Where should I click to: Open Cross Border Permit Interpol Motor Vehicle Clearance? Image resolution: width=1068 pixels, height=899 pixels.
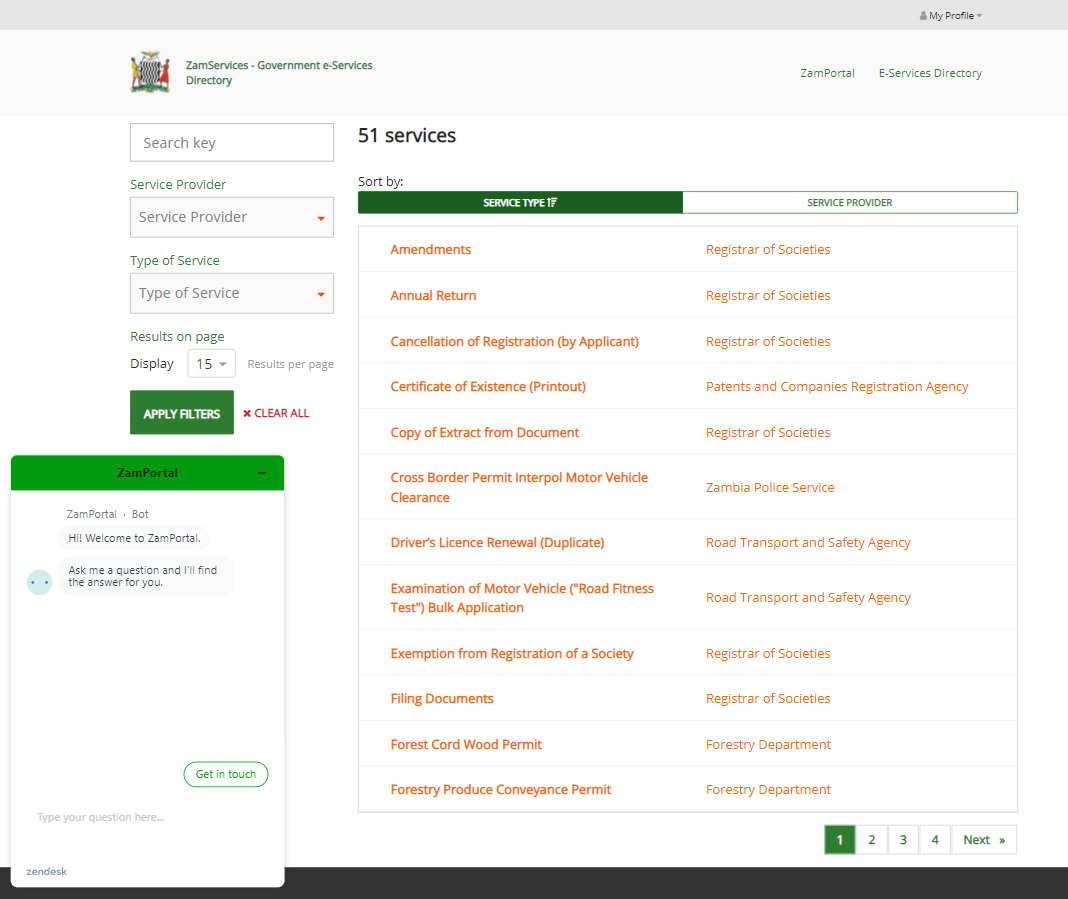point(519,487)
